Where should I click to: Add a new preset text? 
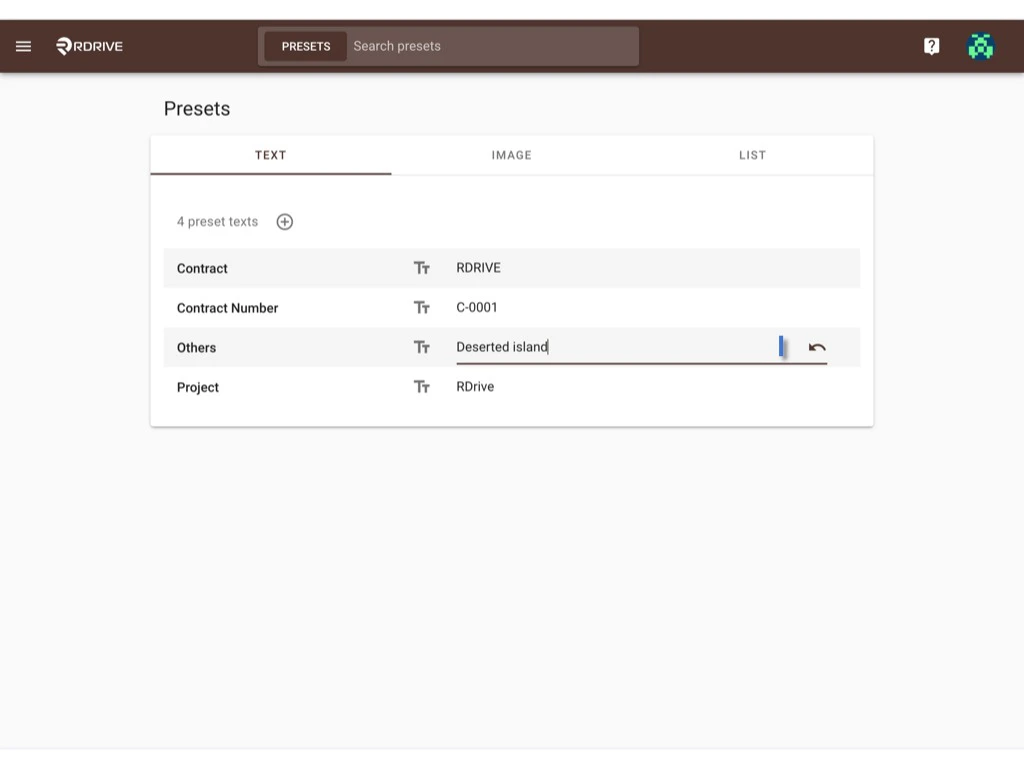point(284,221)
